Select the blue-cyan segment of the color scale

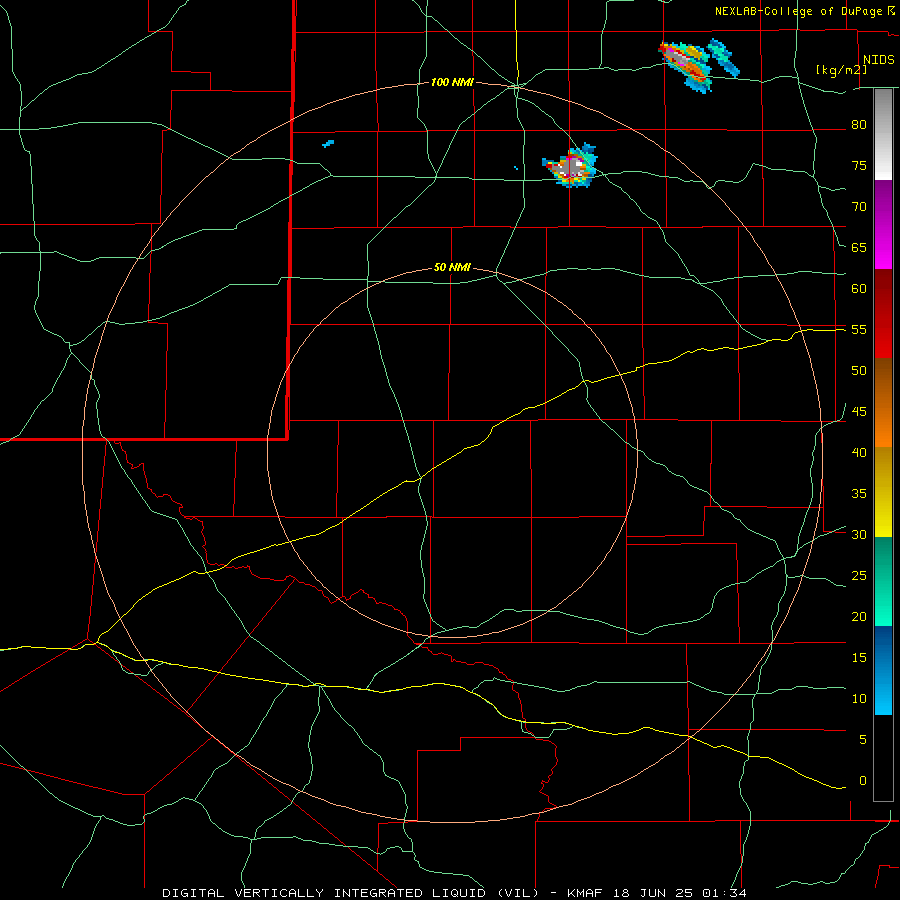(x=883, y=670)
